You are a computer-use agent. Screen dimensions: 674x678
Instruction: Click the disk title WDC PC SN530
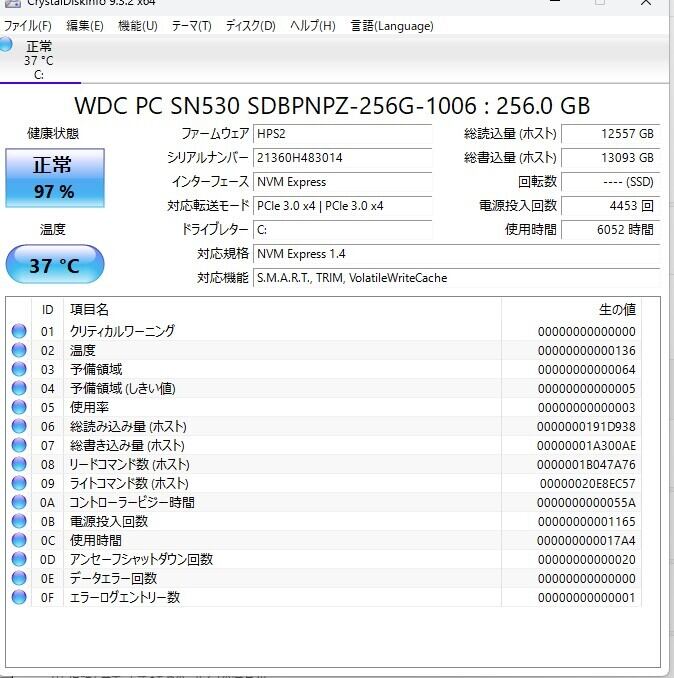[332, 106]
